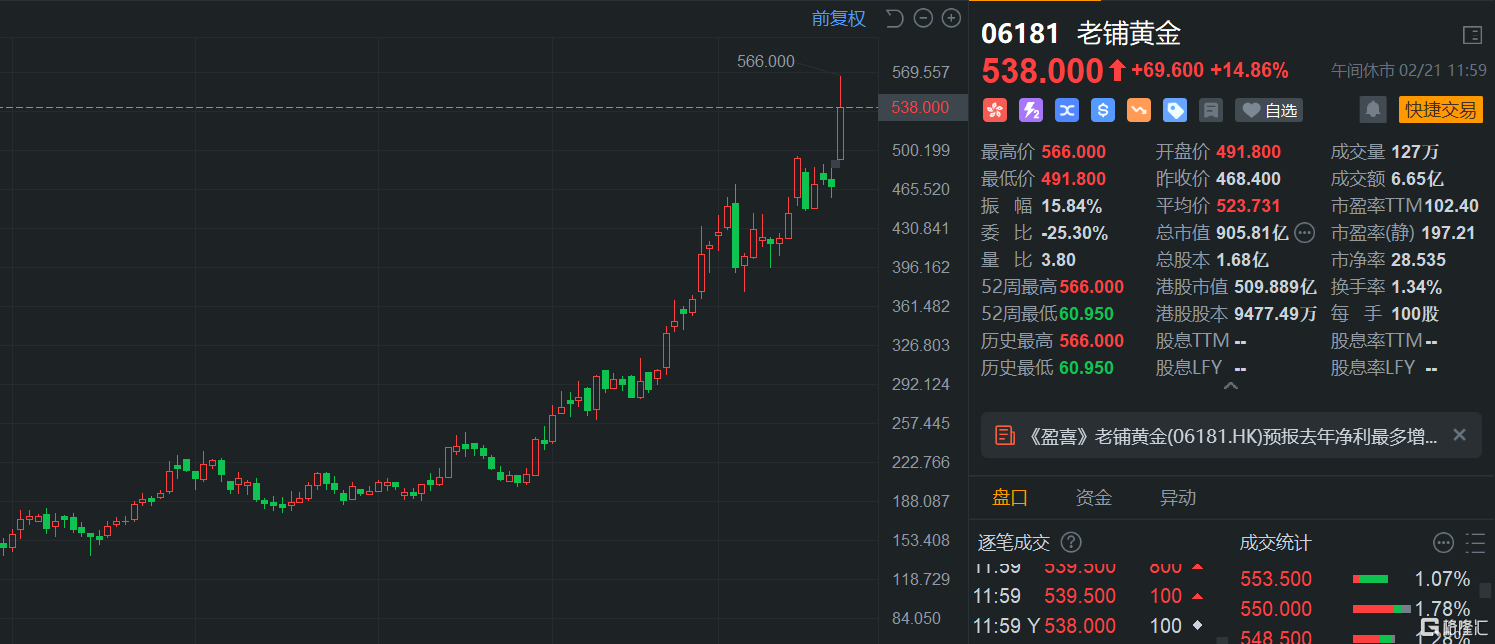Open the help icon next to 逐笔成交

pyautogui.click(x=1071, y=543)
